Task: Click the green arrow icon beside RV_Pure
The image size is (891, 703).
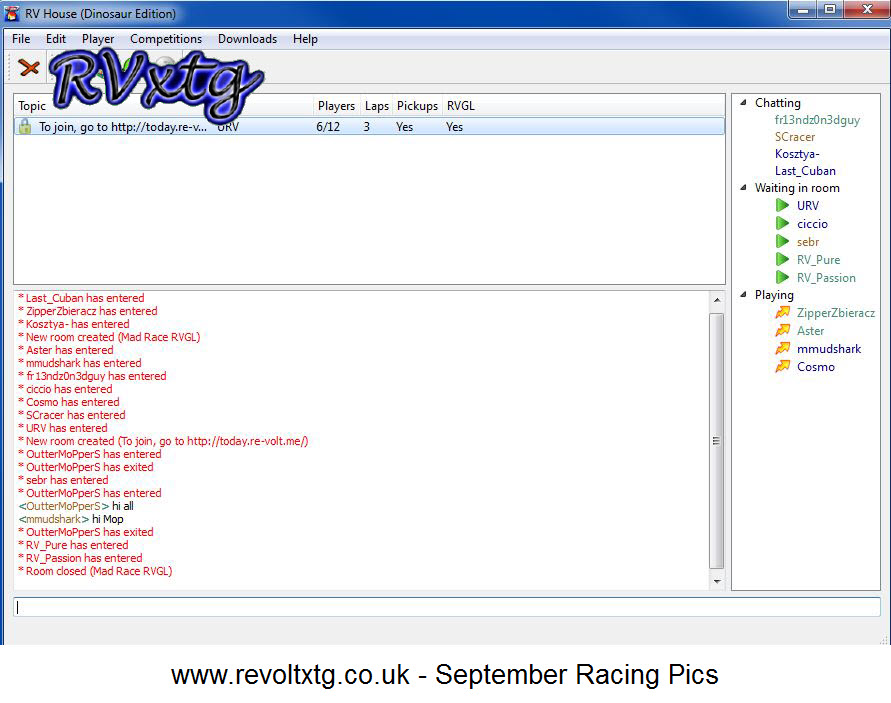Action: [x=782, y=260]
